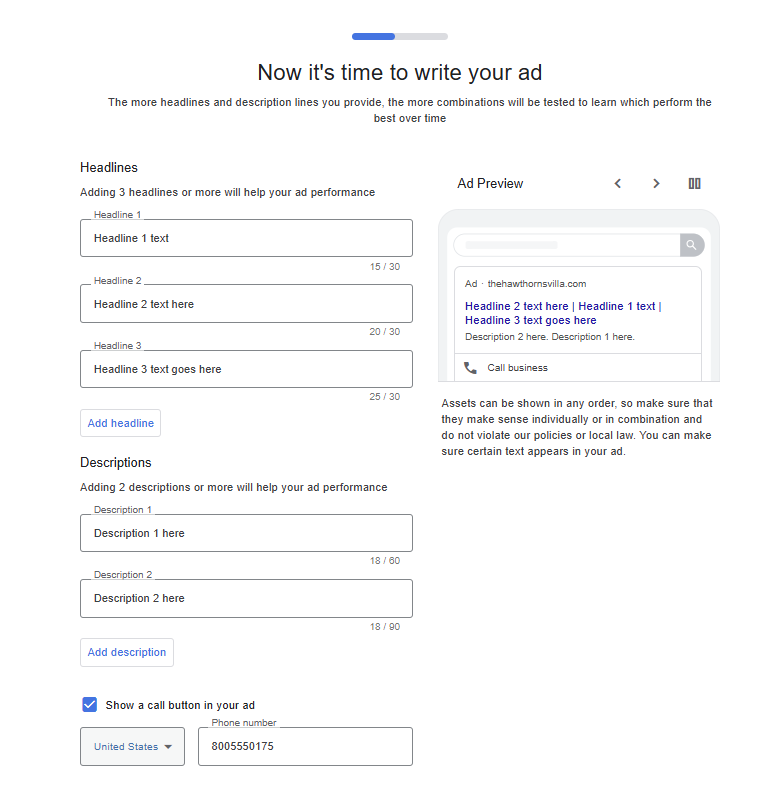Click the preview search bar placeholder
The height and width of the screenshot is (810, 770).
tap(511, 245)
